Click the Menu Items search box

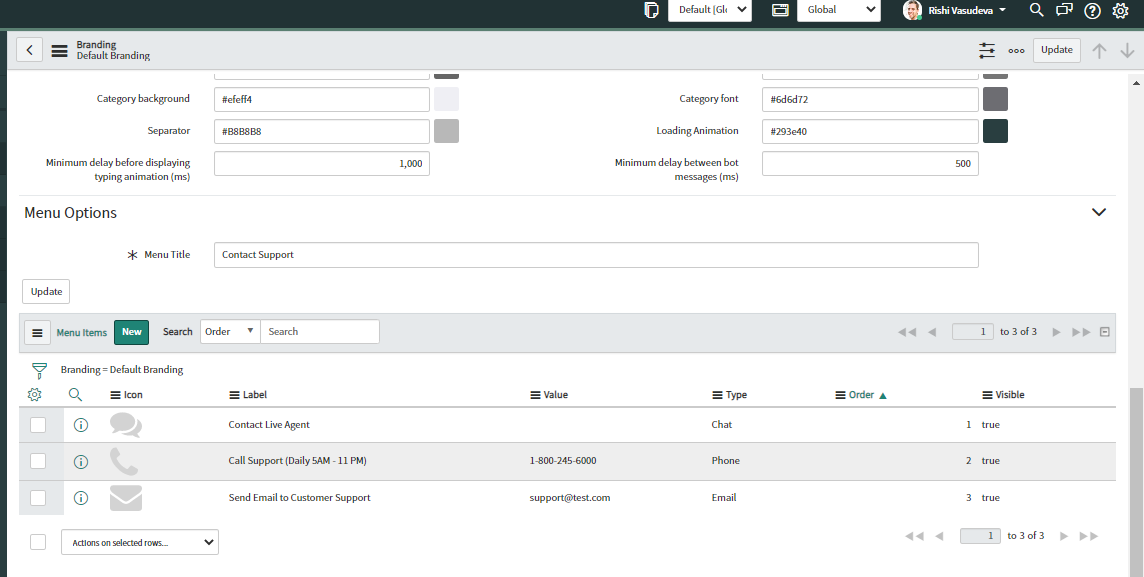pyautogui.click(x=320, y=332)
